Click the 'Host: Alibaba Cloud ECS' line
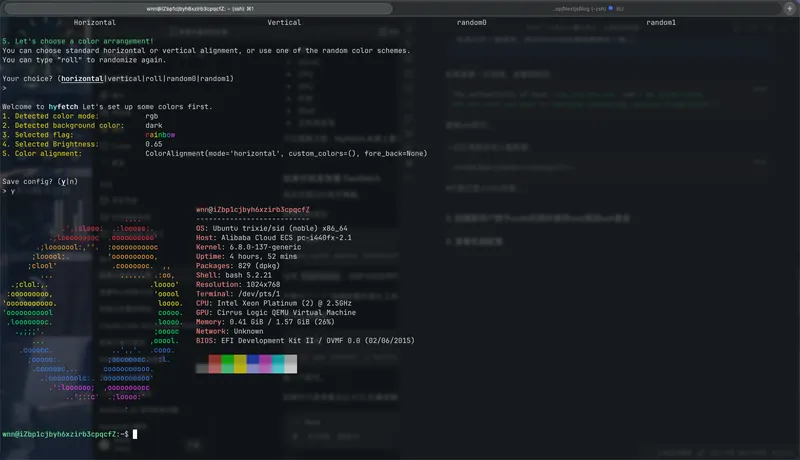Viewport: 800px width, 460px height. click(273, 238)
